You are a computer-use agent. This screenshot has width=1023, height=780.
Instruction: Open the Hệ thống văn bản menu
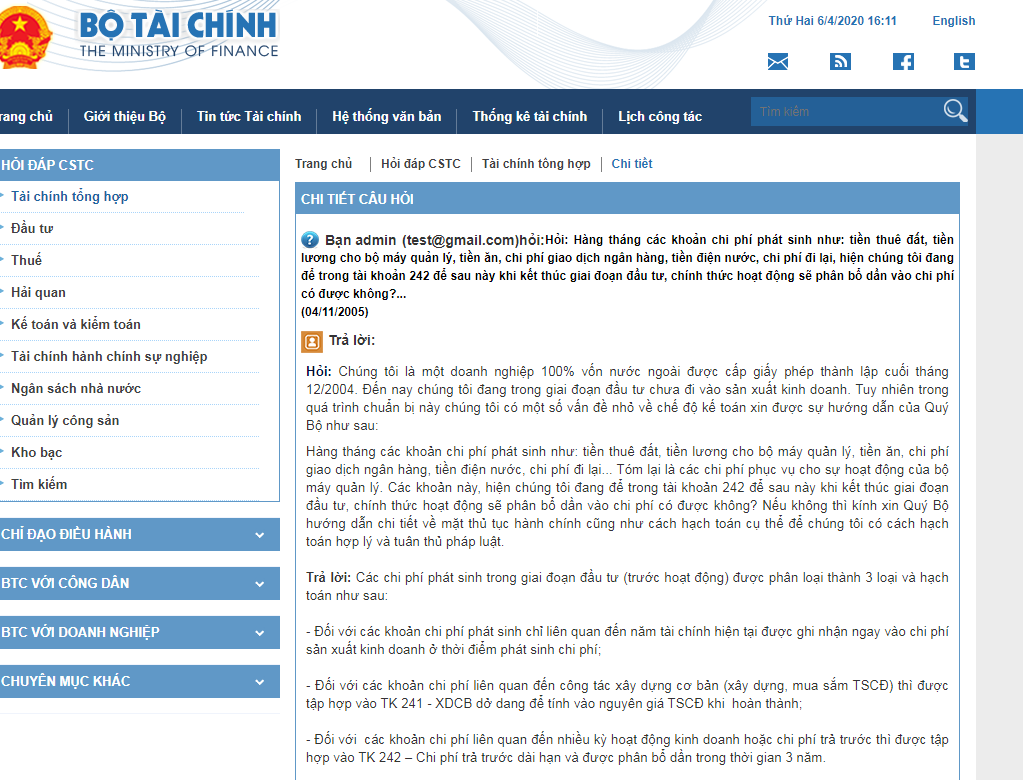[386, 117]
